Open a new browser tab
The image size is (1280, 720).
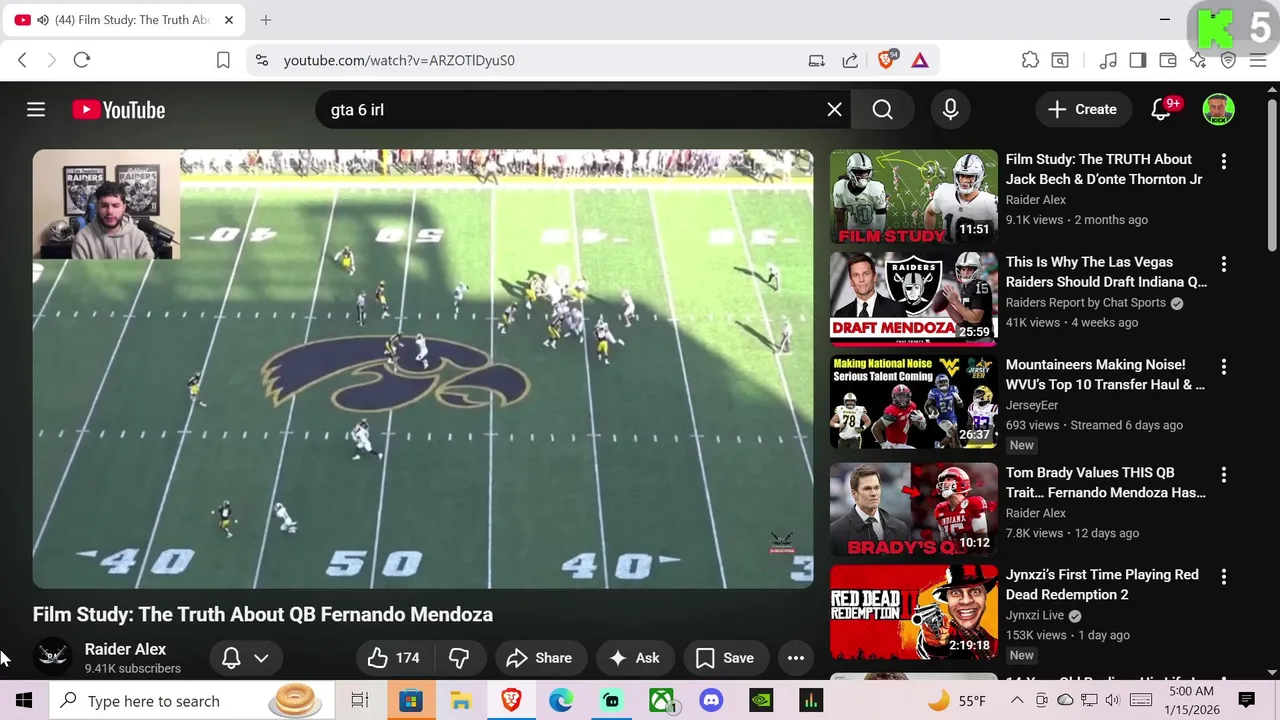click(266, 20)
